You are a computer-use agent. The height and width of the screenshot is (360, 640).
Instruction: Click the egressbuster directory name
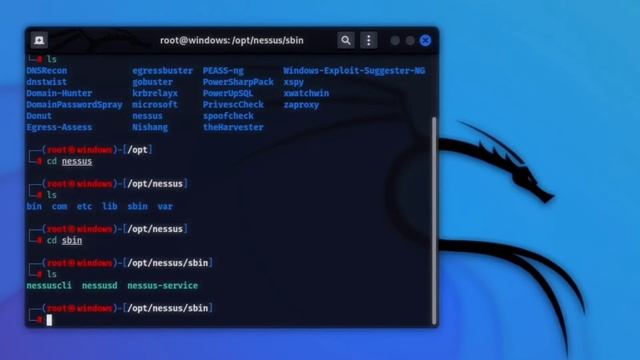click(162, 71)
